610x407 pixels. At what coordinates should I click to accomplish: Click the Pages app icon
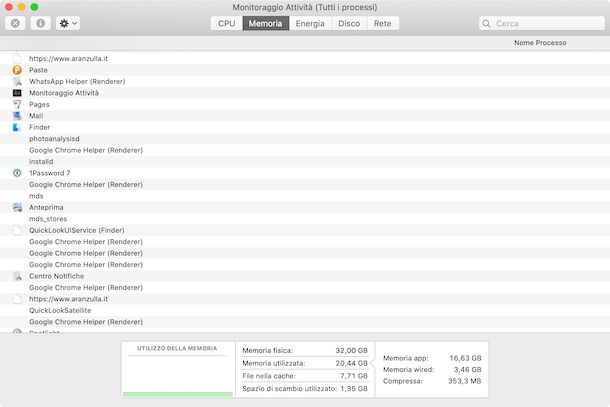[x=17, y=104]
